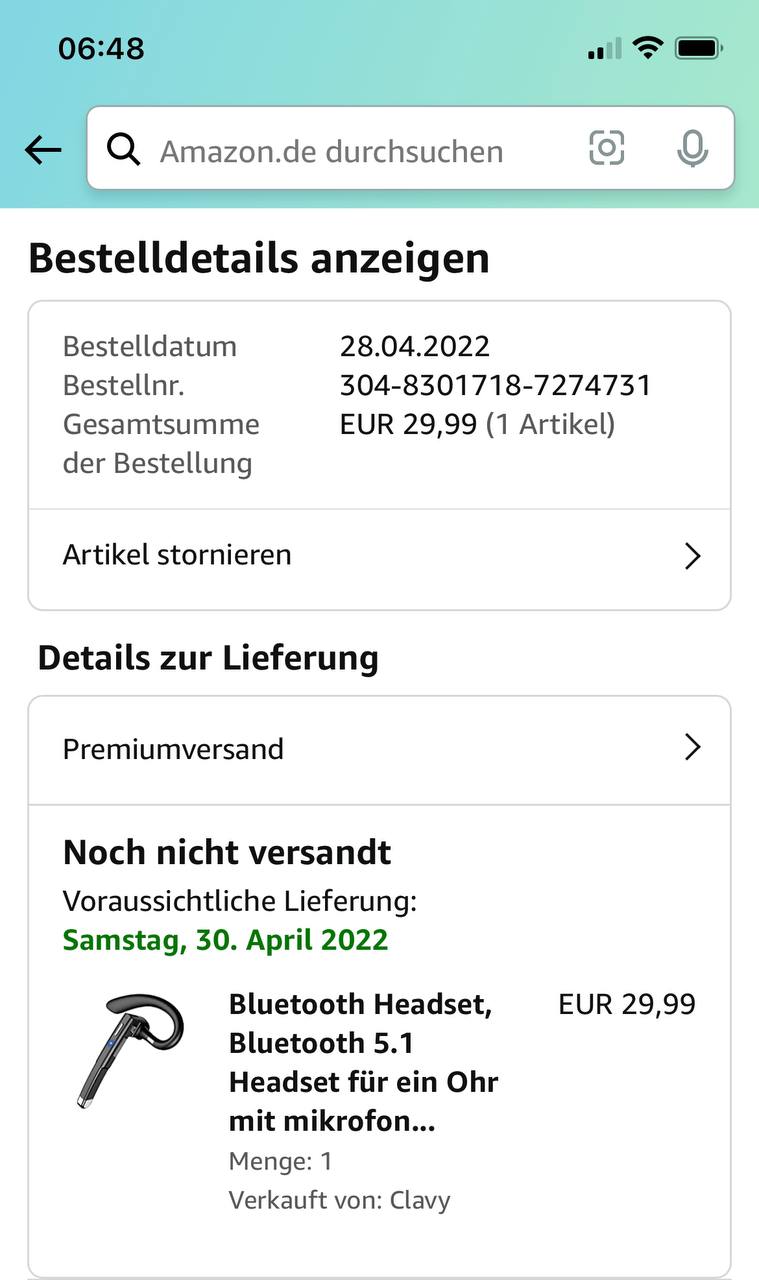Open the Bluetooth Headset product title link
Image resolution: width=759 pixels, height=1280 pixels.
tap(363, 1062)
